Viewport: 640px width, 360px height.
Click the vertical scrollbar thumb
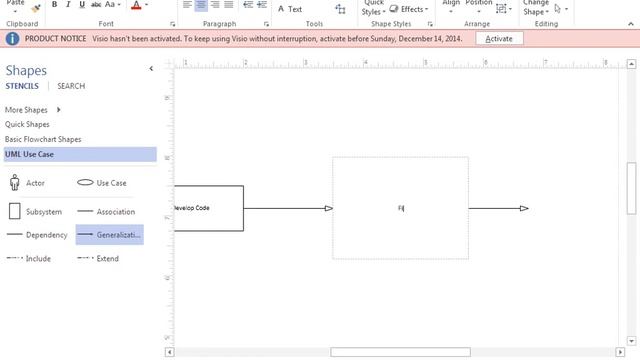point(631,188)
